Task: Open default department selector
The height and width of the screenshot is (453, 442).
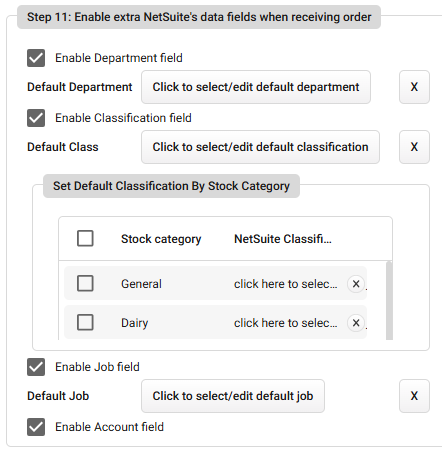Action: point(256,87)
